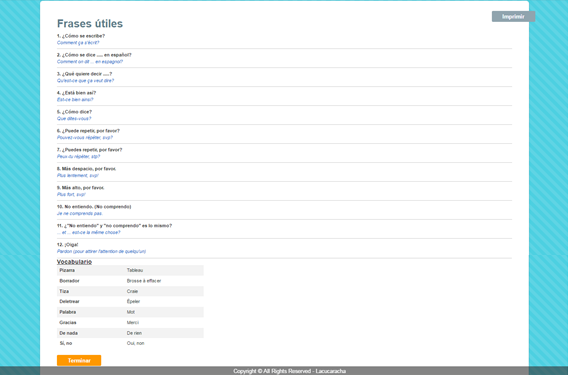Screen dimensions: 568x375
Task: Click the footer copyright Lacucaracha text
Action: [x=289, y=371]
